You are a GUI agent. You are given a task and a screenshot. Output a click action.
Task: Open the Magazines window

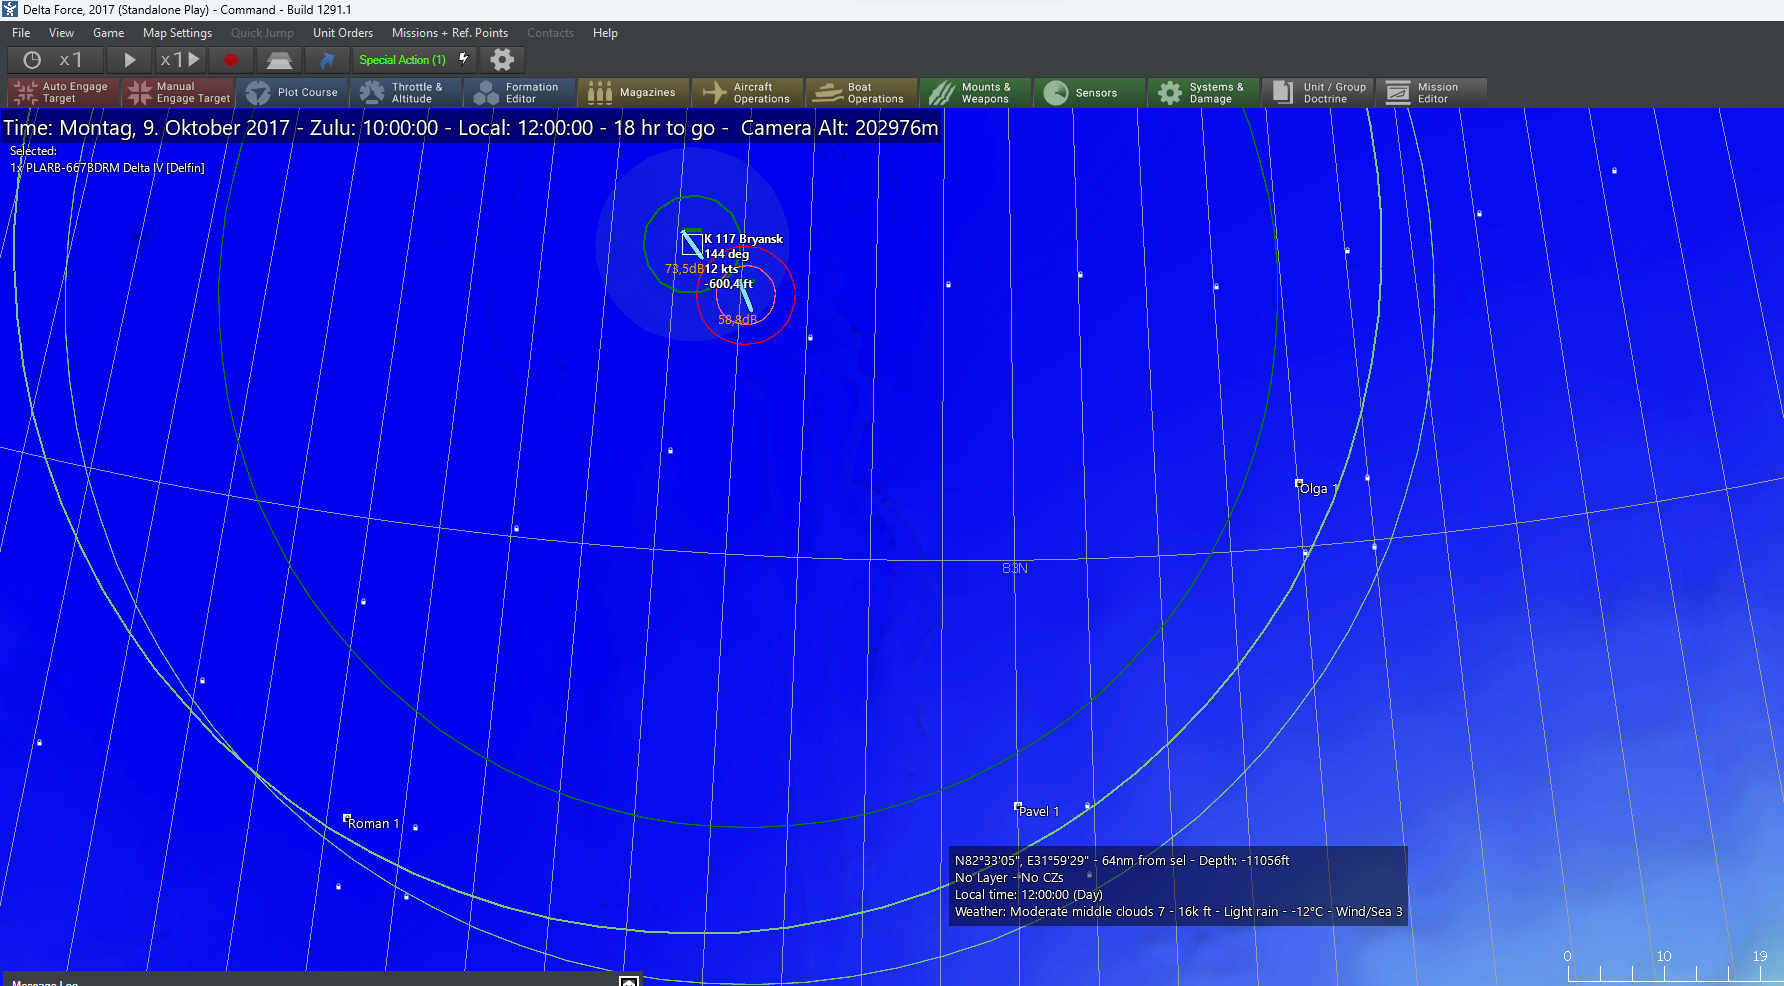pyautogui.click(x=634, y=93)
